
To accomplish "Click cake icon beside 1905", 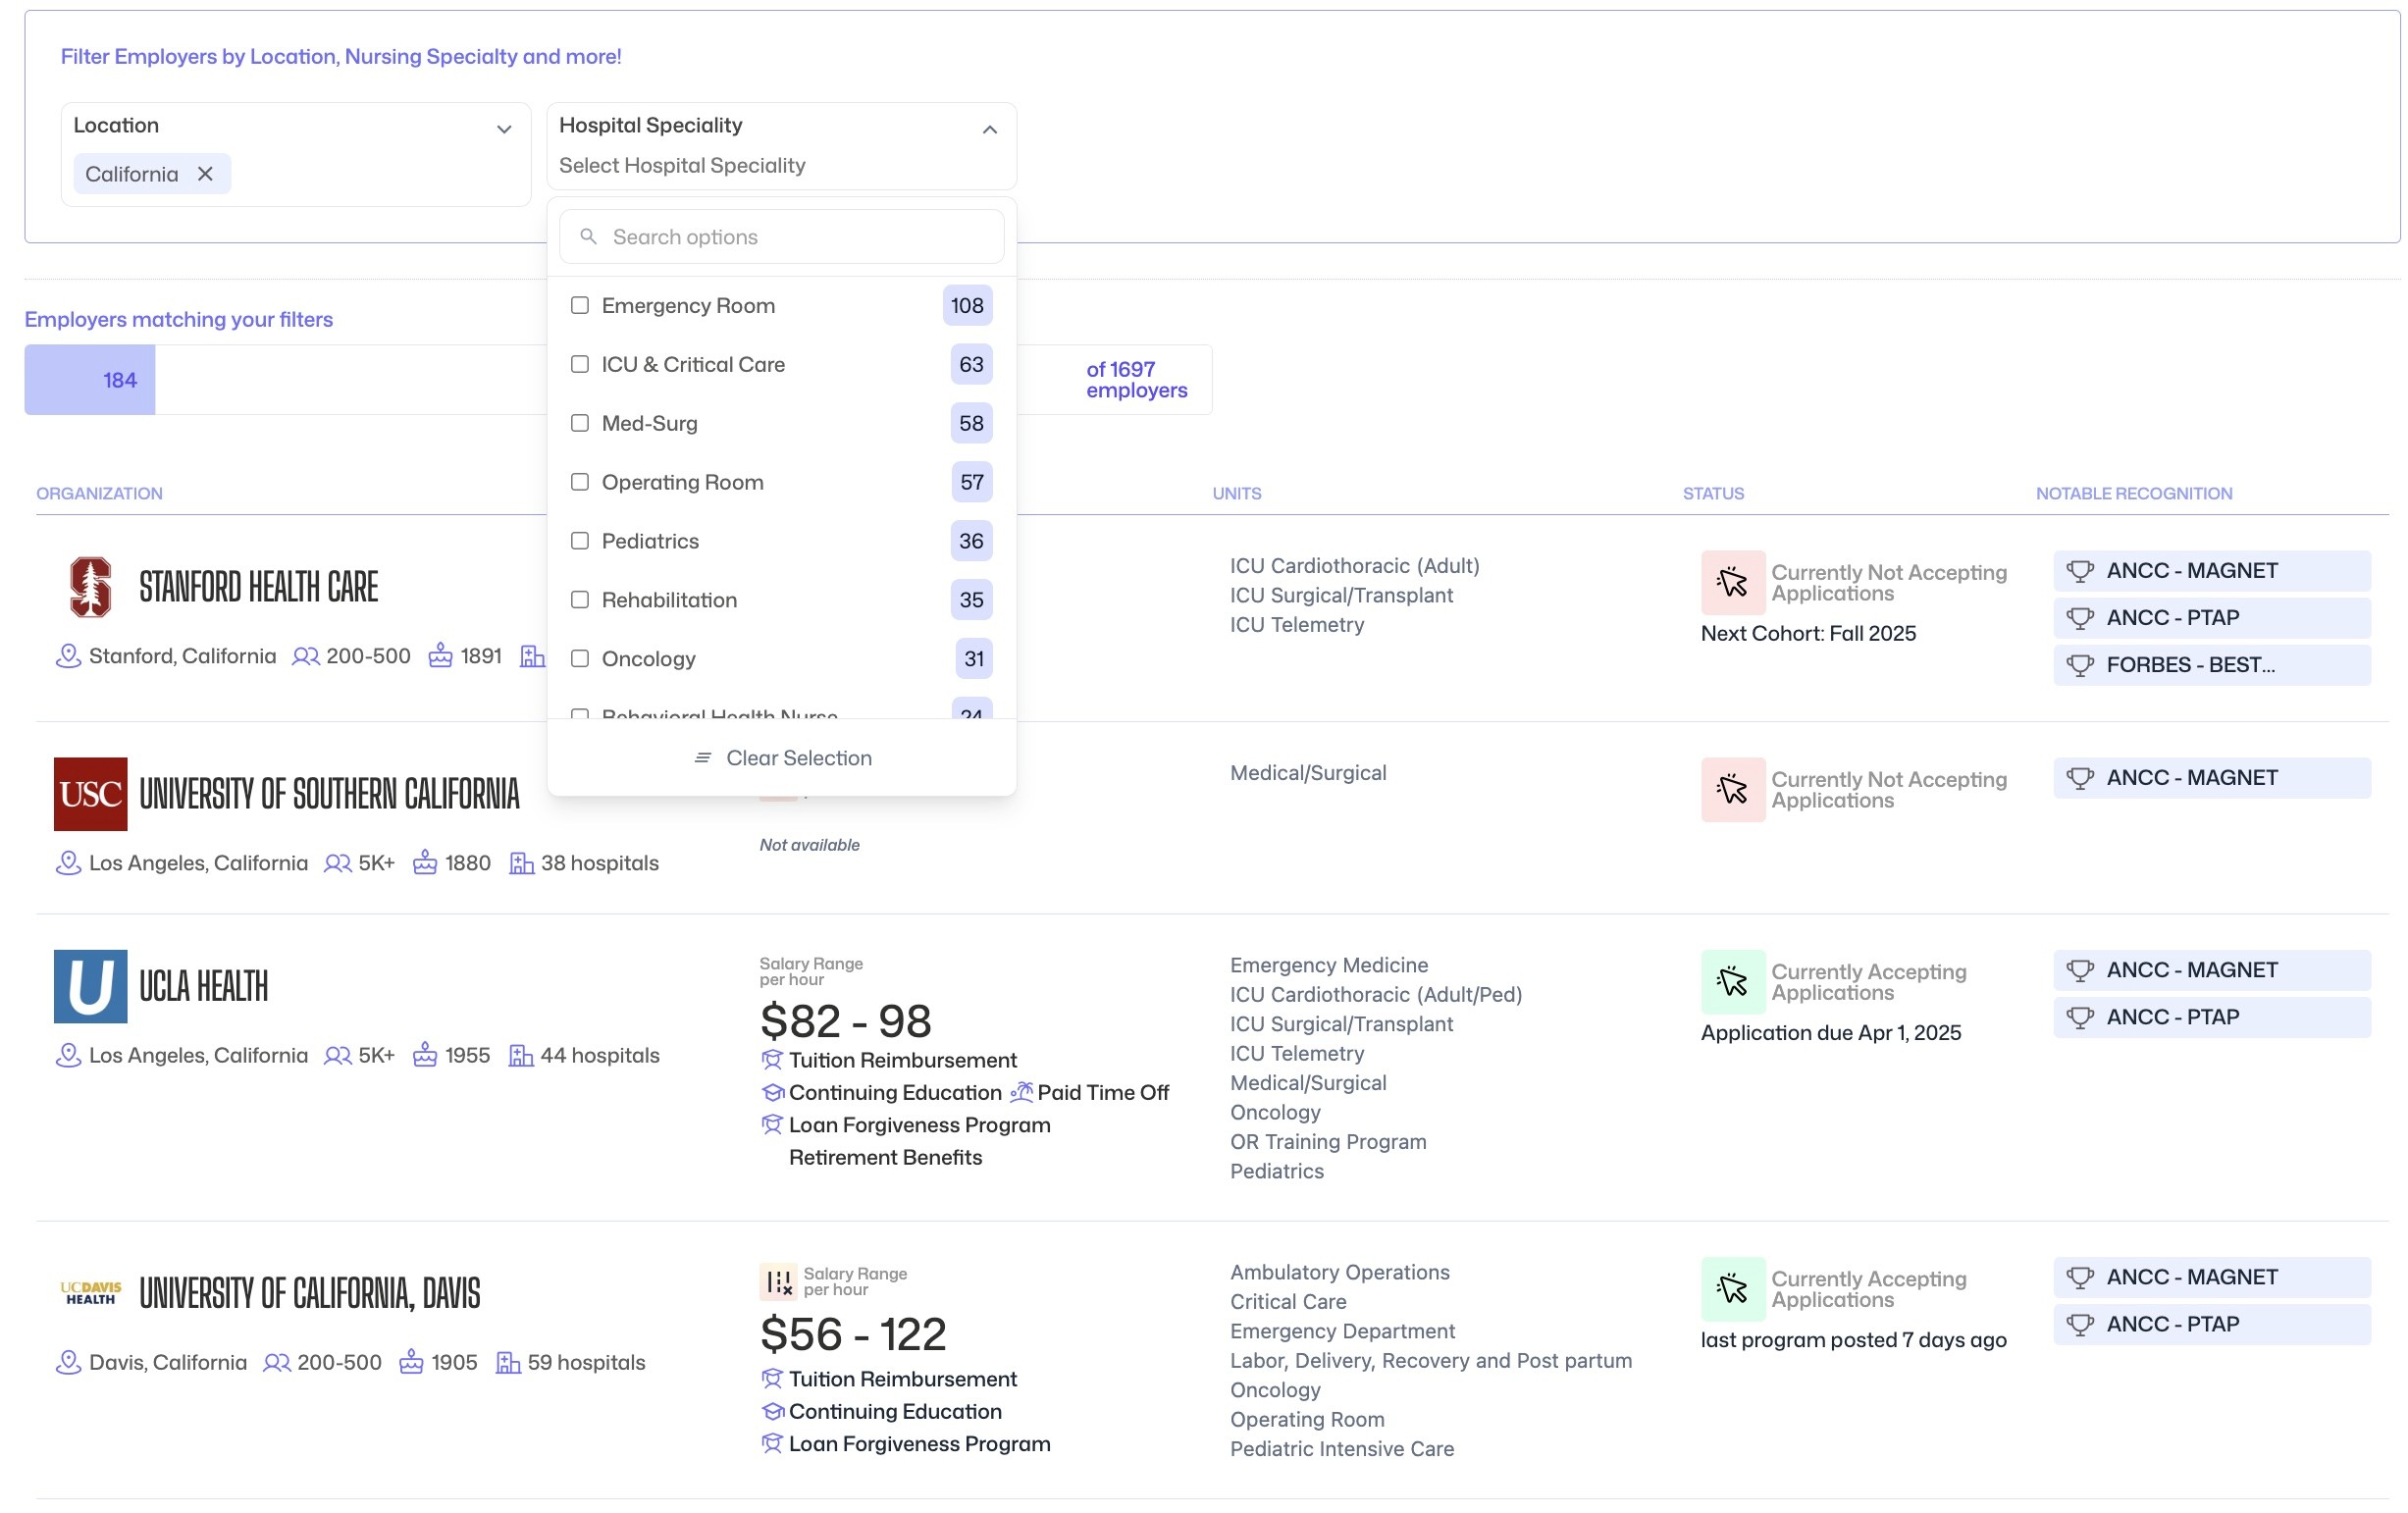I will pos(411,1362).
